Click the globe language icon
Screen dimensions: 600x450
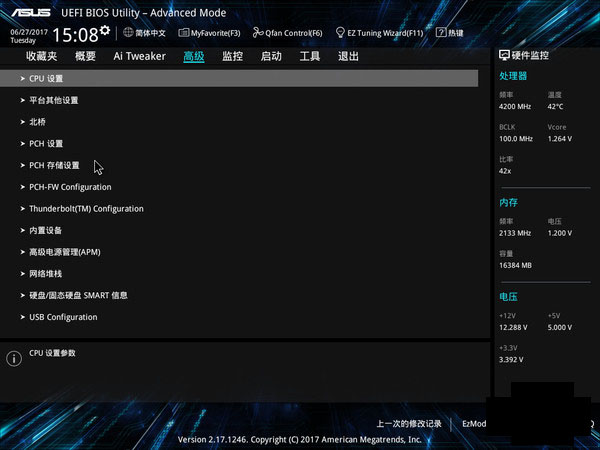pyautogui.click(x=128, y=33)
